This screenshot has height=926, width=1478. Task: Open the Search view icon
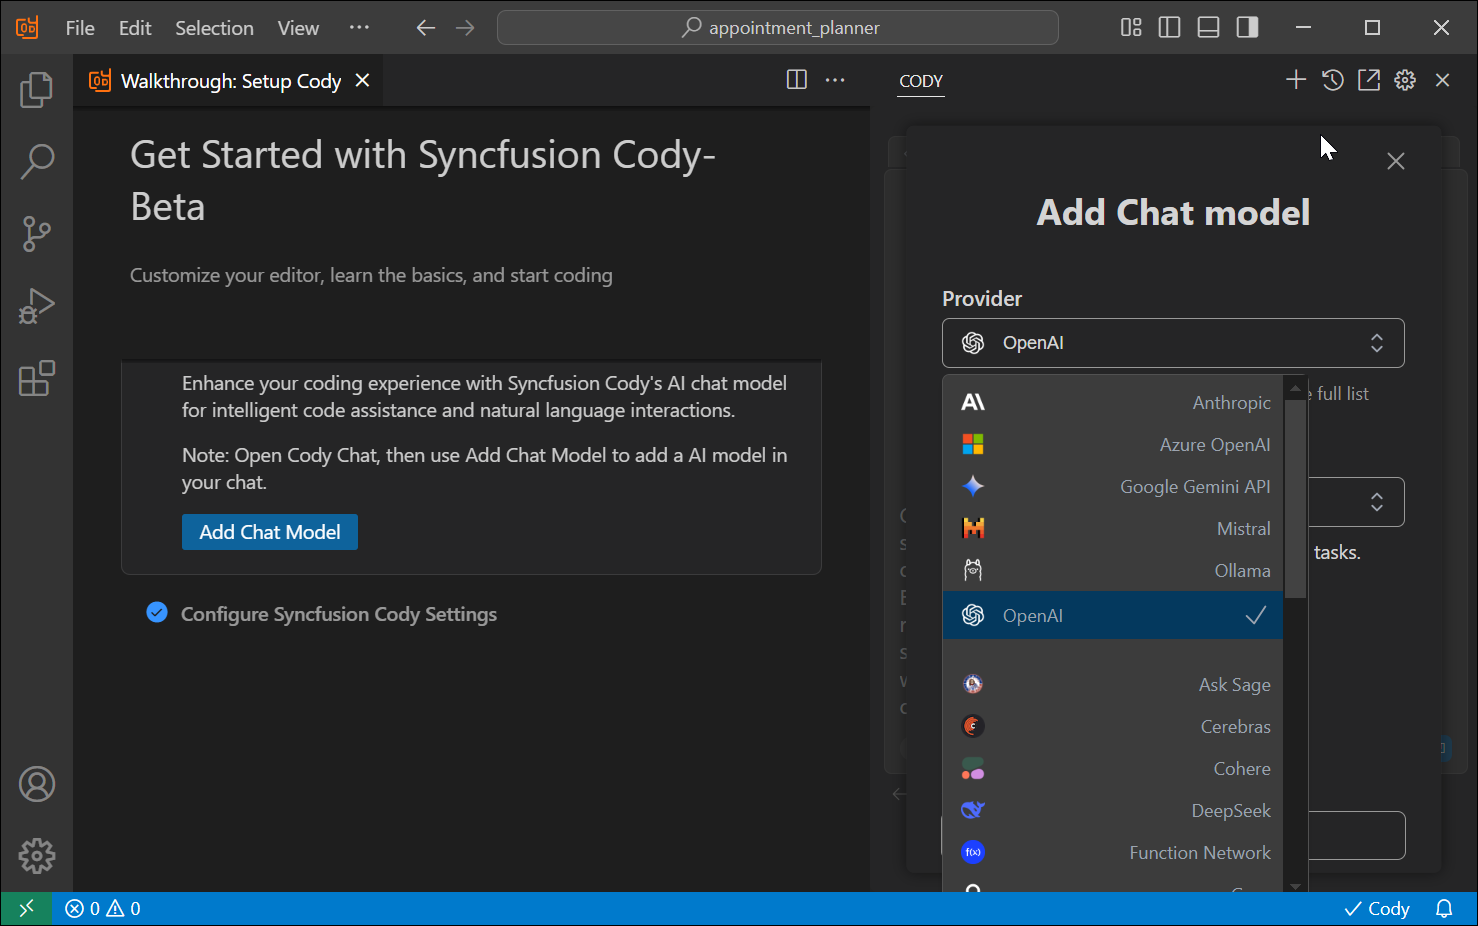point(37,162)
